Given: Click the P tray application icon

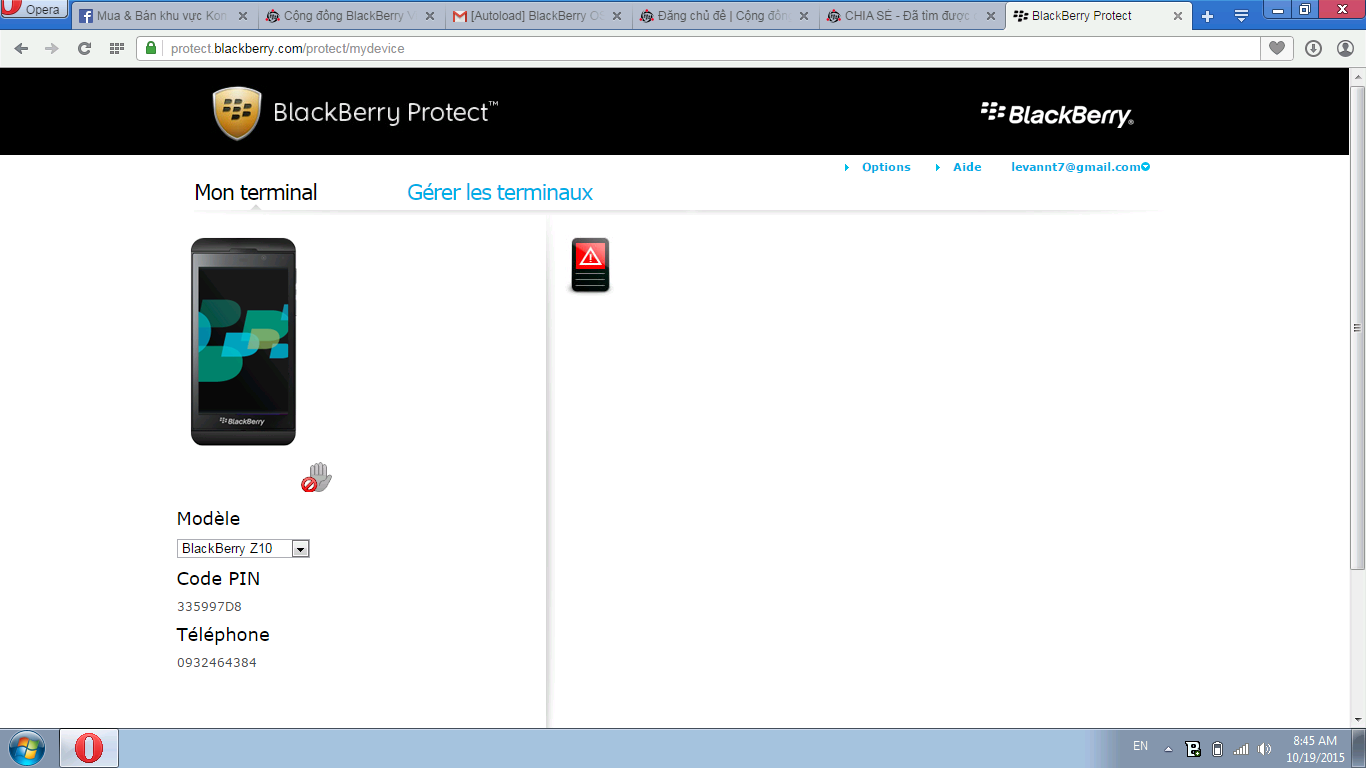Looking at the screenshot, I should [x=1193, y=748].
